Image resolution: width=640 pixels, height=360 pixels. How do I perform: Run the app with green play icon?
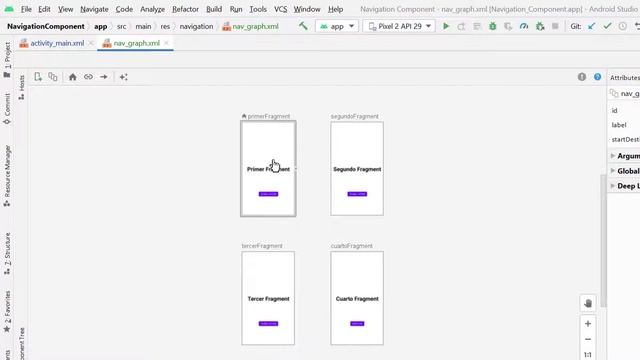[x=446, y=26]
